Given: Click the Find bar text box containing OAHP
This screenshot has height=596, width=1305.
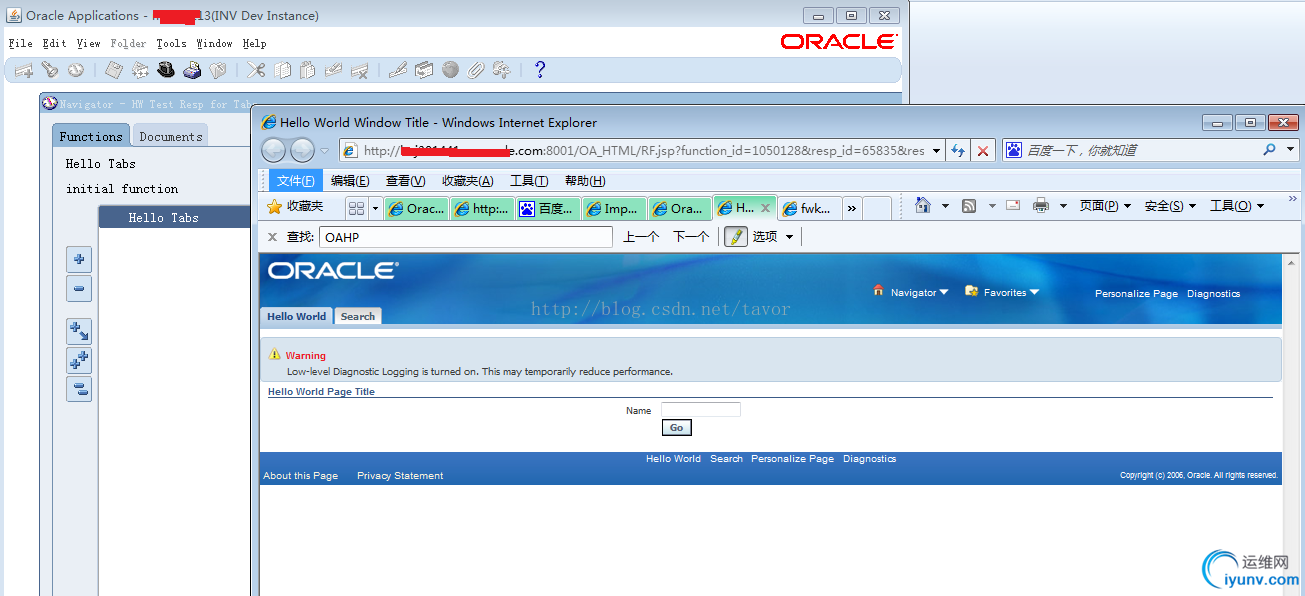Looking at the screenshot, I should [466, 237].
